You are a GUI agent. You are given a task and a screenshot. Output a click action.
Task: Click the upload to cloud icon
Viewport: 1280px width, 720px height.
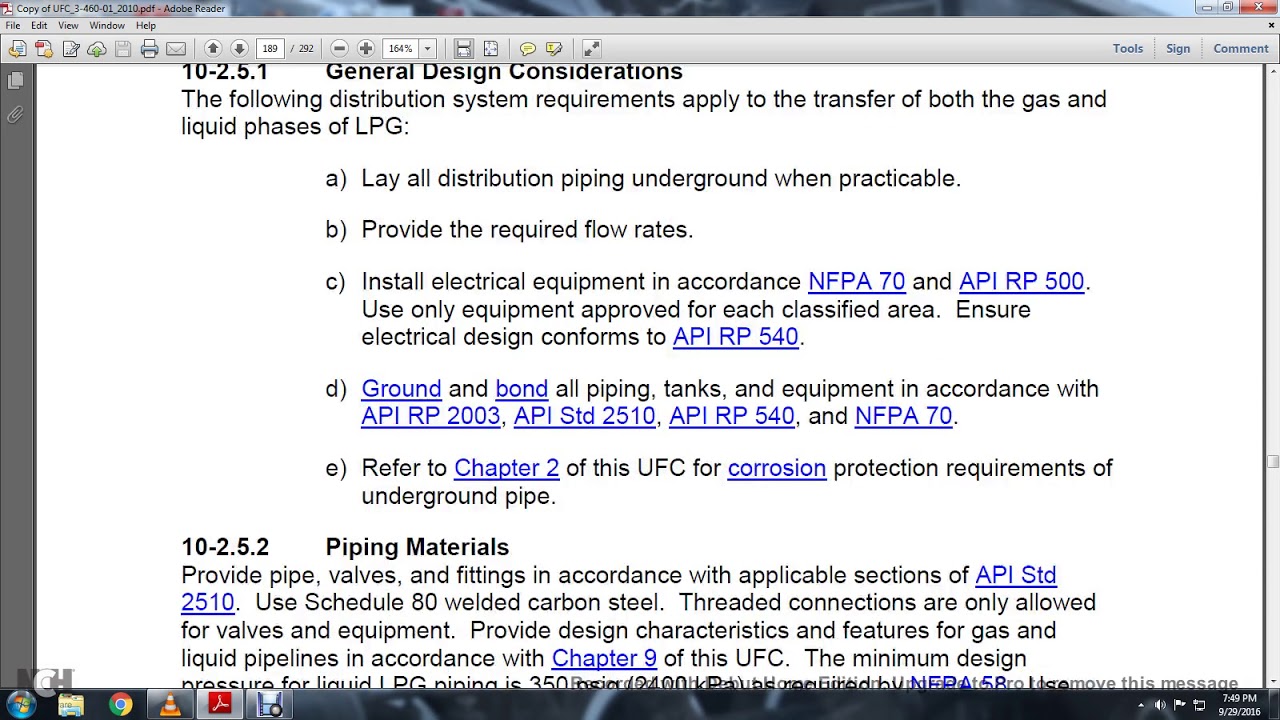[97, 48]
